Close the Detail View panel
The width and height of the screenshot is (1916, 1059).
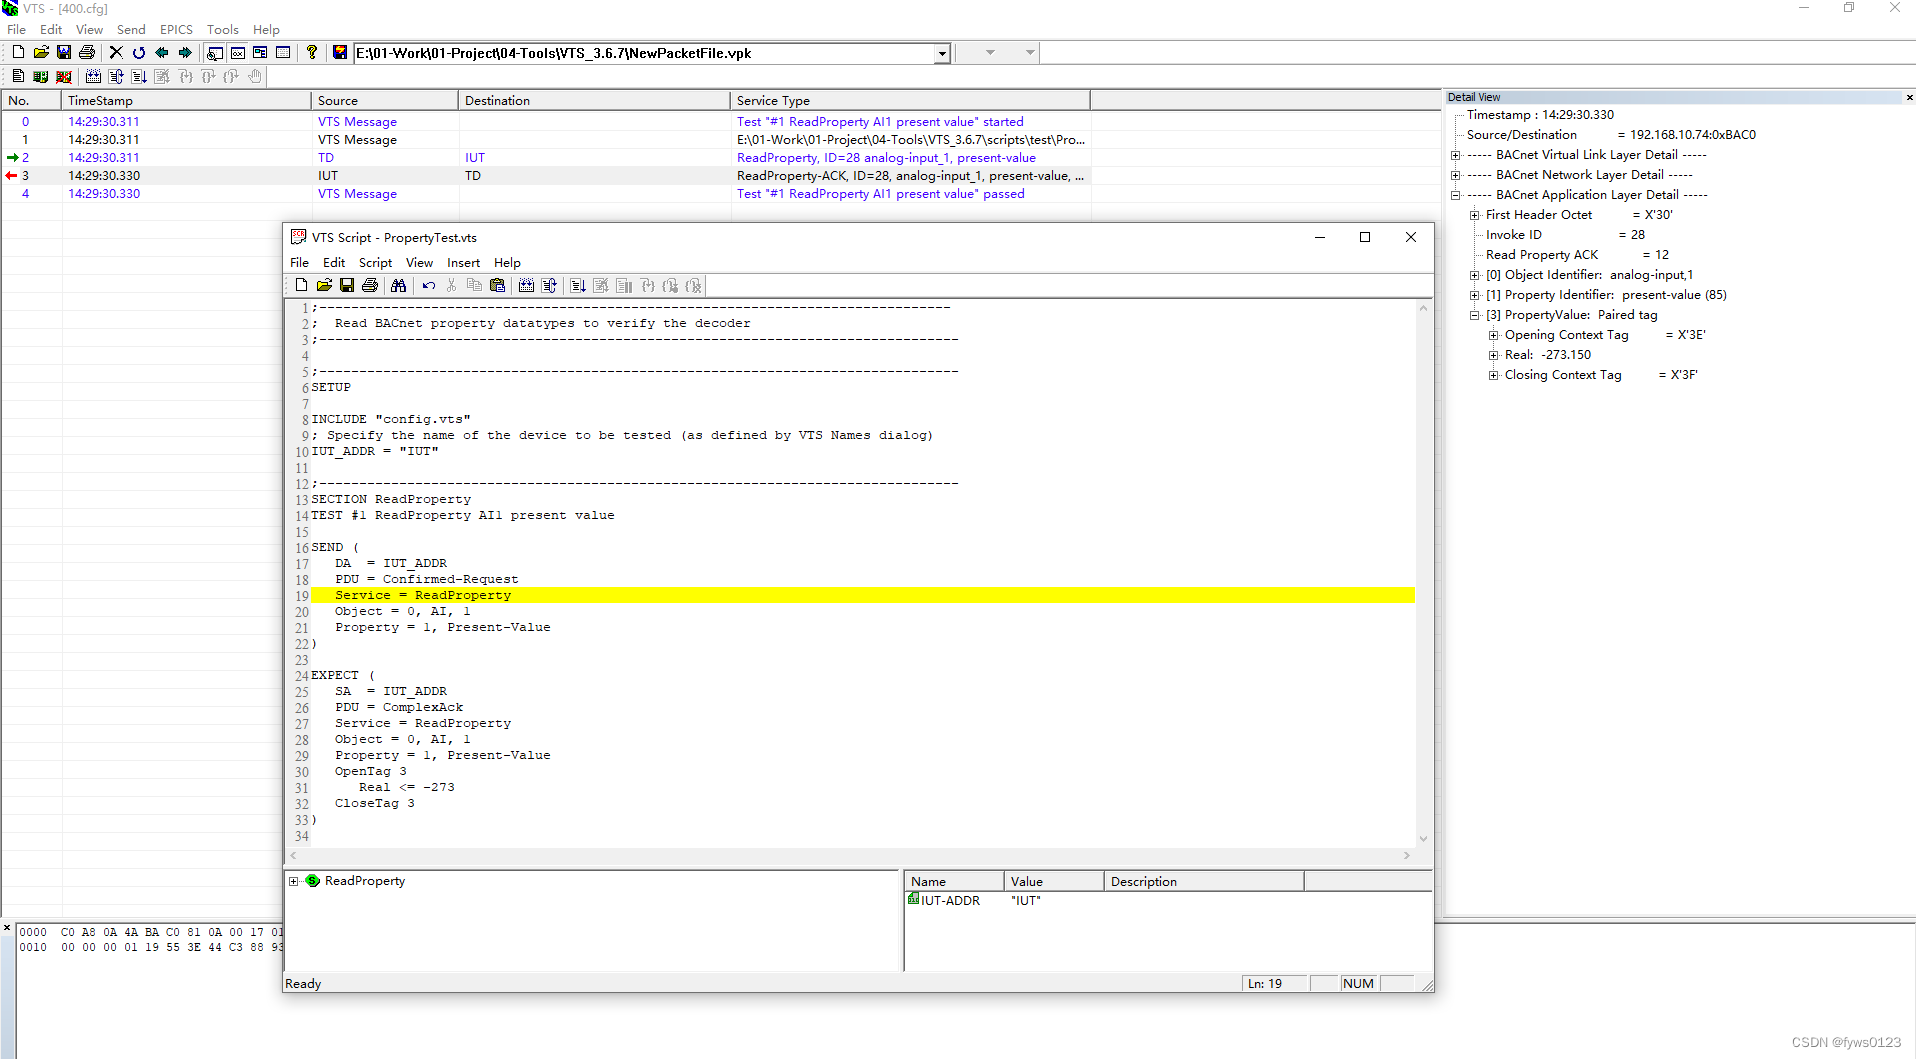pos(1909,97)
